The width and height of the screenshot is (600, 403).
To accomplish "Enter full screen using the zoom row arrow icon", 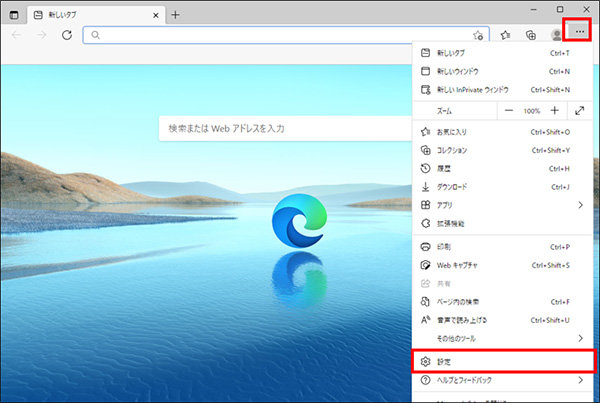I will coord(580,110).
